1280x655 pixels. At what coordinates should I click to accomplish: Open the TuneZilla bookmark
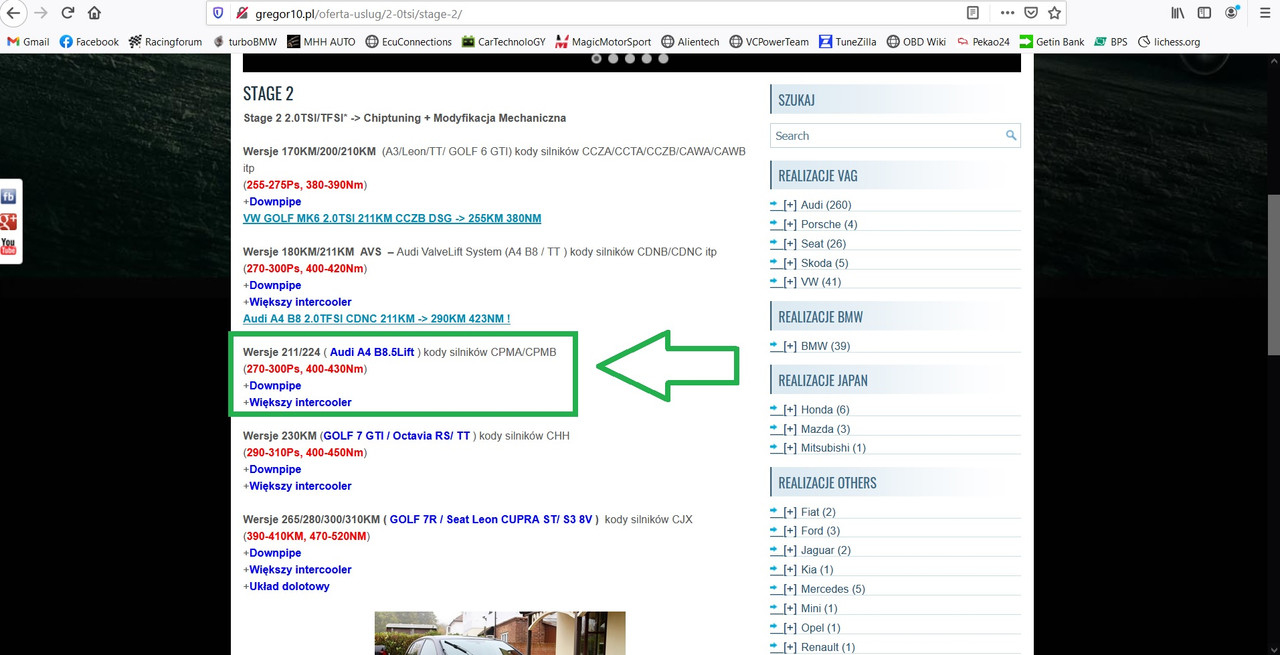click(847, 42)
